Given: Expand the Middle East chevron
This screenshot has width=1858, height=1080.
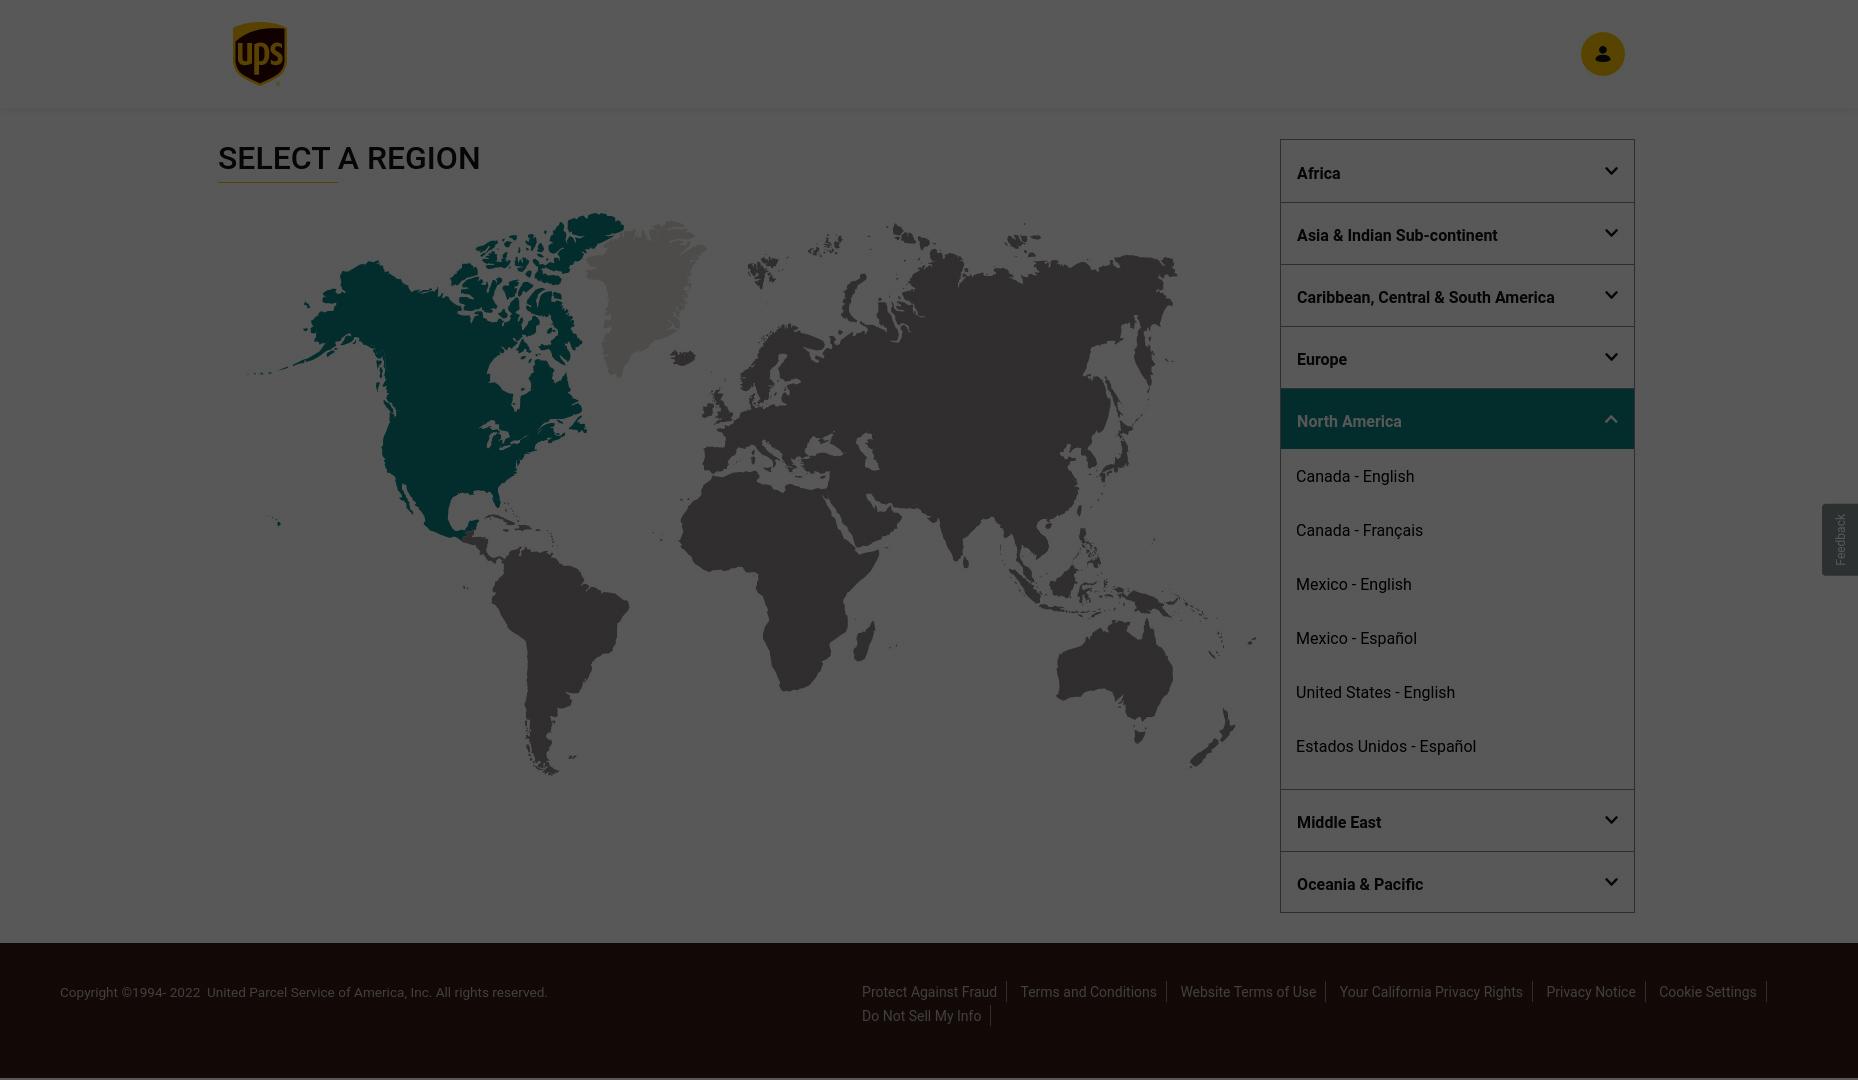Looking at the screenshot, I should coord(1610,820).
